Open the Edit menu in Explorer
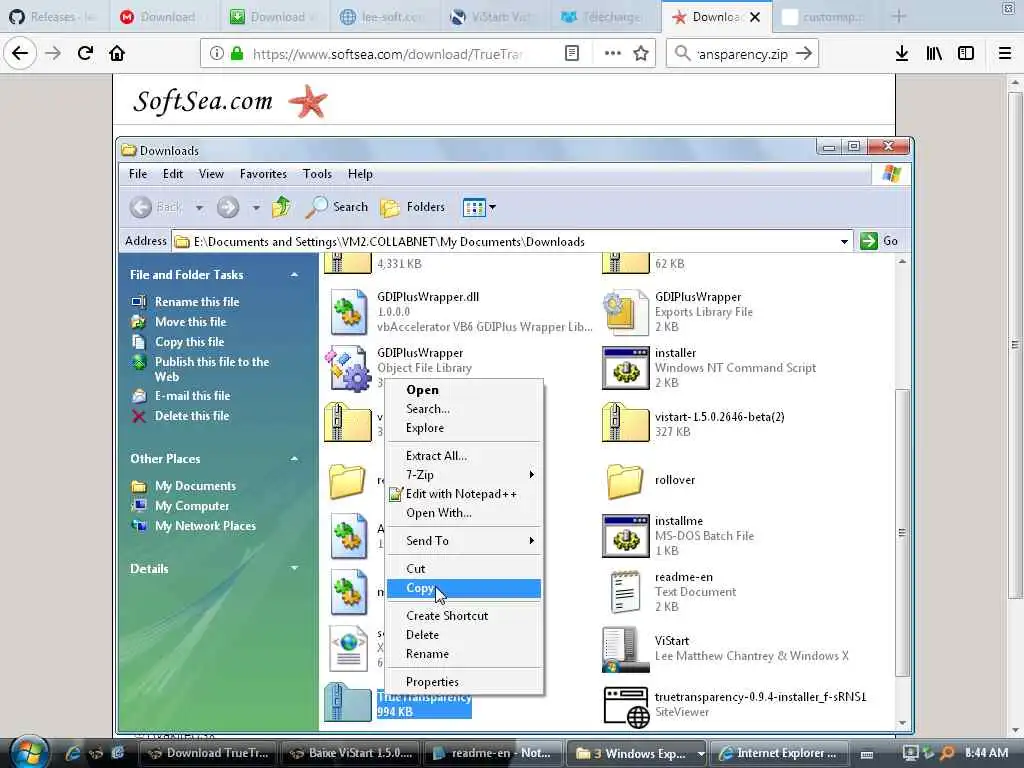This screenshot has height=768, width=1024. coord(172,174)
